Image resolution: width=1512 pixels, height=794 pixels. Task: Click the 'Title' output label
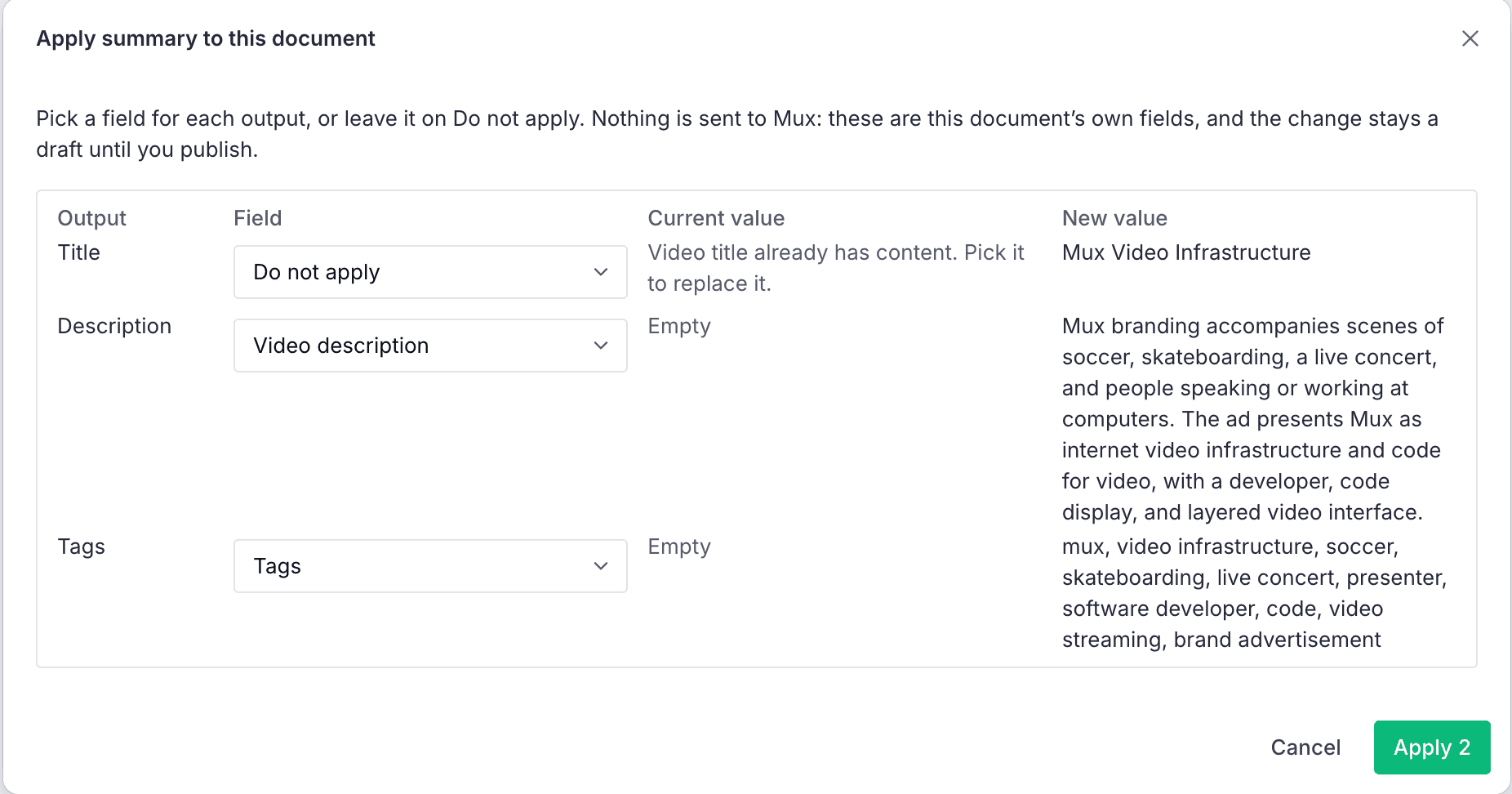[79, 253]
